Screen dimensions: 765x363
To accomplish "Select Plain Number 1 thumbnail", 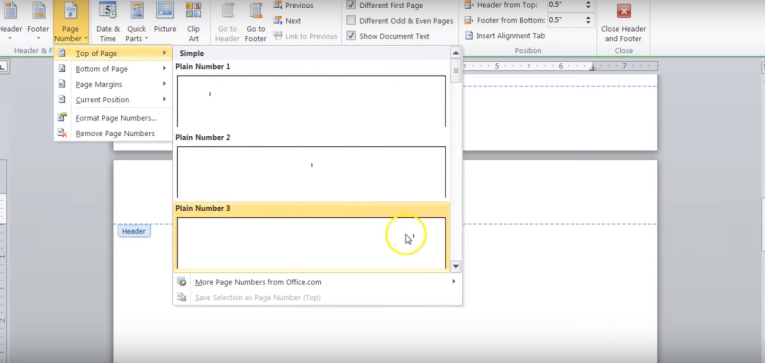I will click(311, 101).
